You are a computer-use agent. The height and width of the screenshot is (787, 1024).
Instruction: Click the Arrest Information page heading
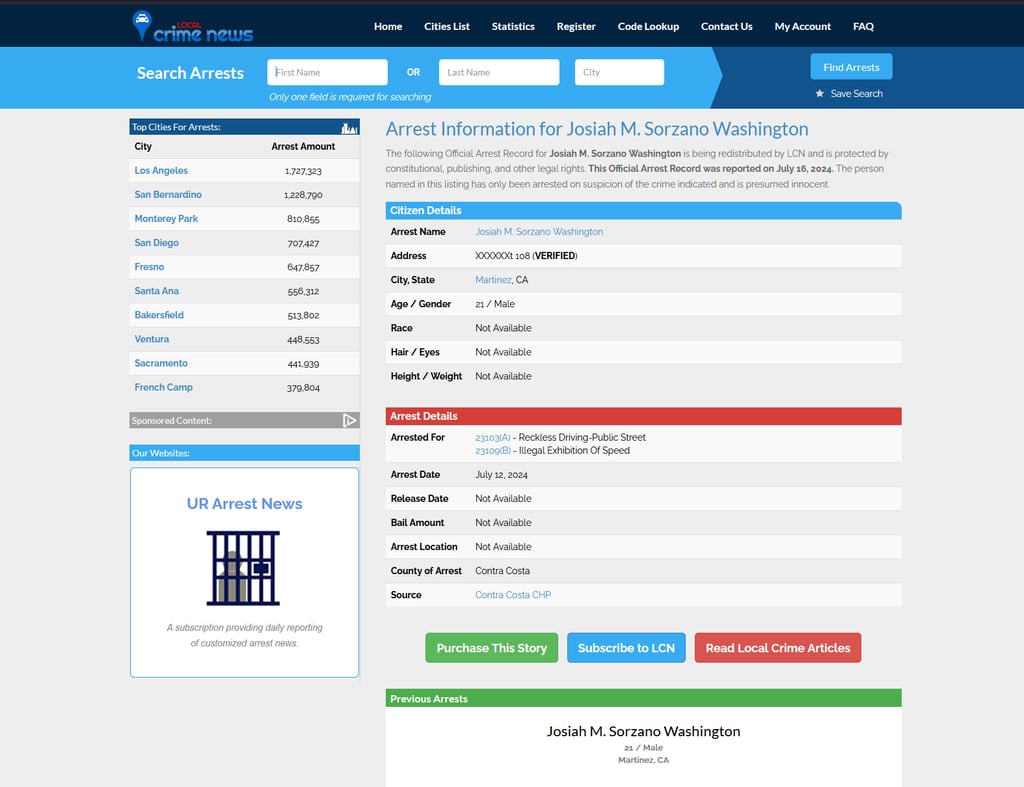tap(597, 129)
